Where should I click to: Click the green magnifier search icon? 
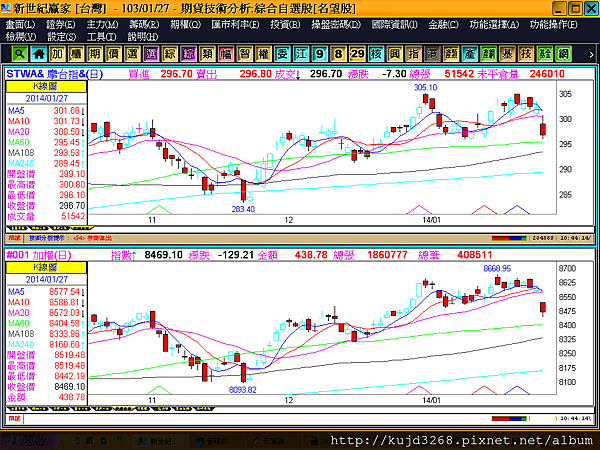(19, 54)
